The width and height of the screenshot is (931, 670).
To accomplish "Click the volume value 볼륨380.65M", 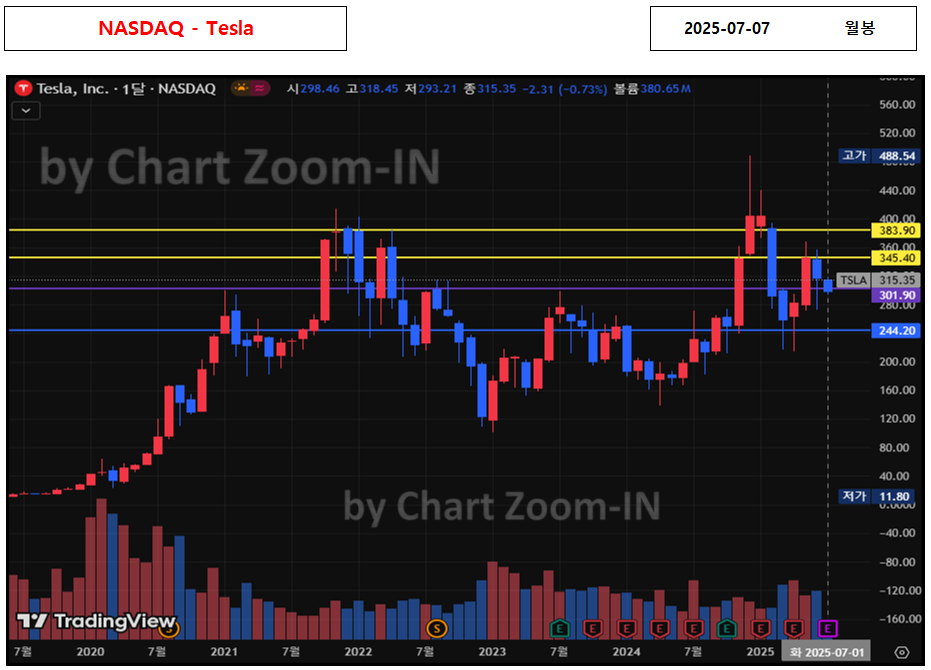I will click(x=652, y=89).
